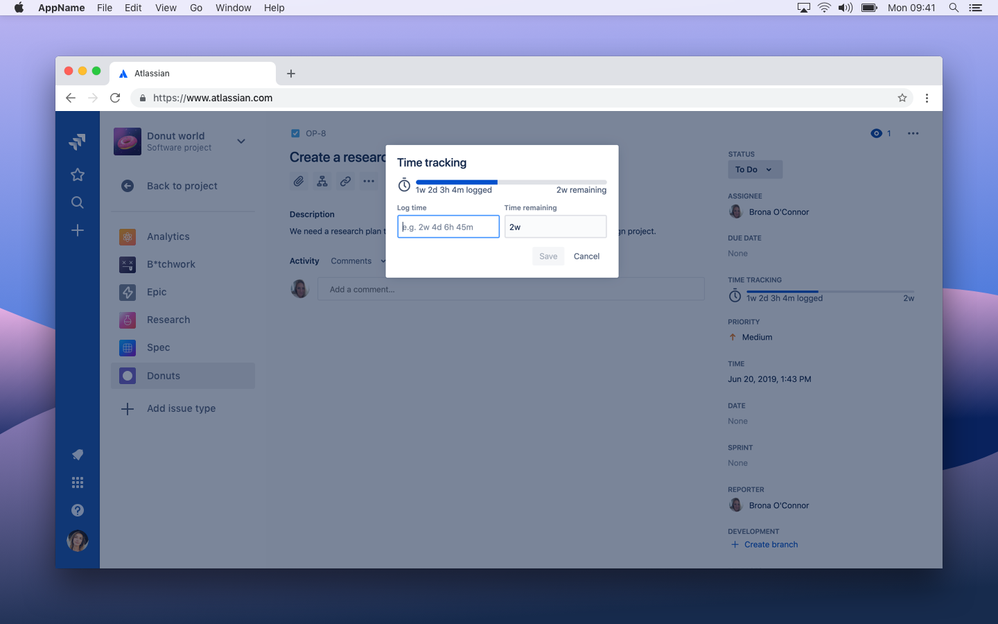Click the create plus icon in sidebar
The image size is (998, 624).
[x=78, y=230]
